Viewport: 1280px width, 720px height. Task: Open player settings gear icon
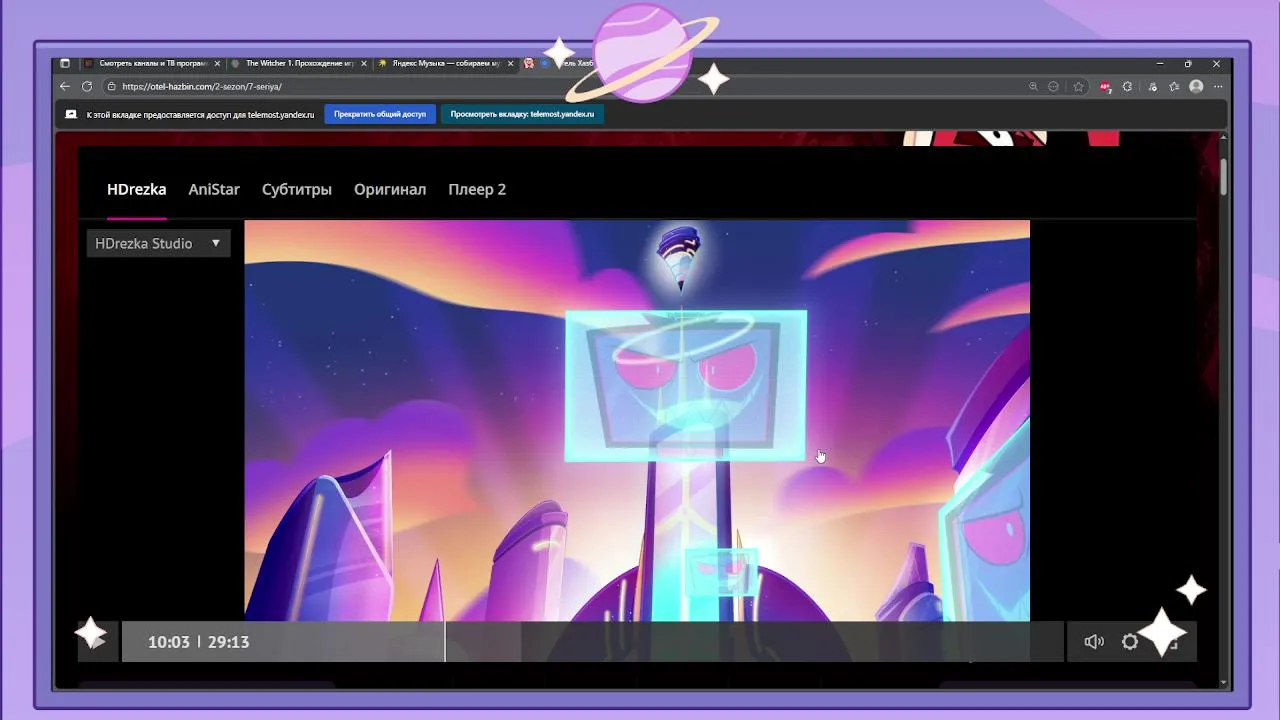tap(1130, 642)
